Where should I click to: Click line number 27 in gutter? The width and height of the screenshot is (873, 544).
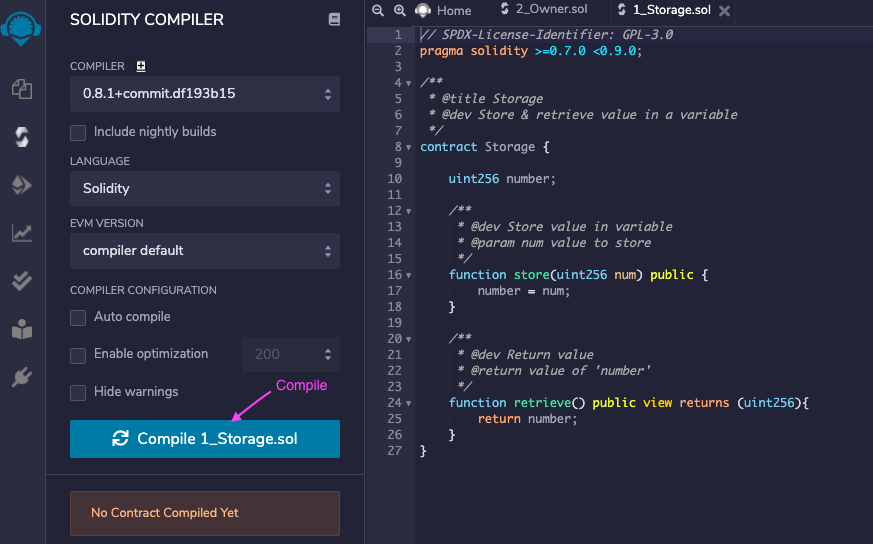tap(395, 451)
